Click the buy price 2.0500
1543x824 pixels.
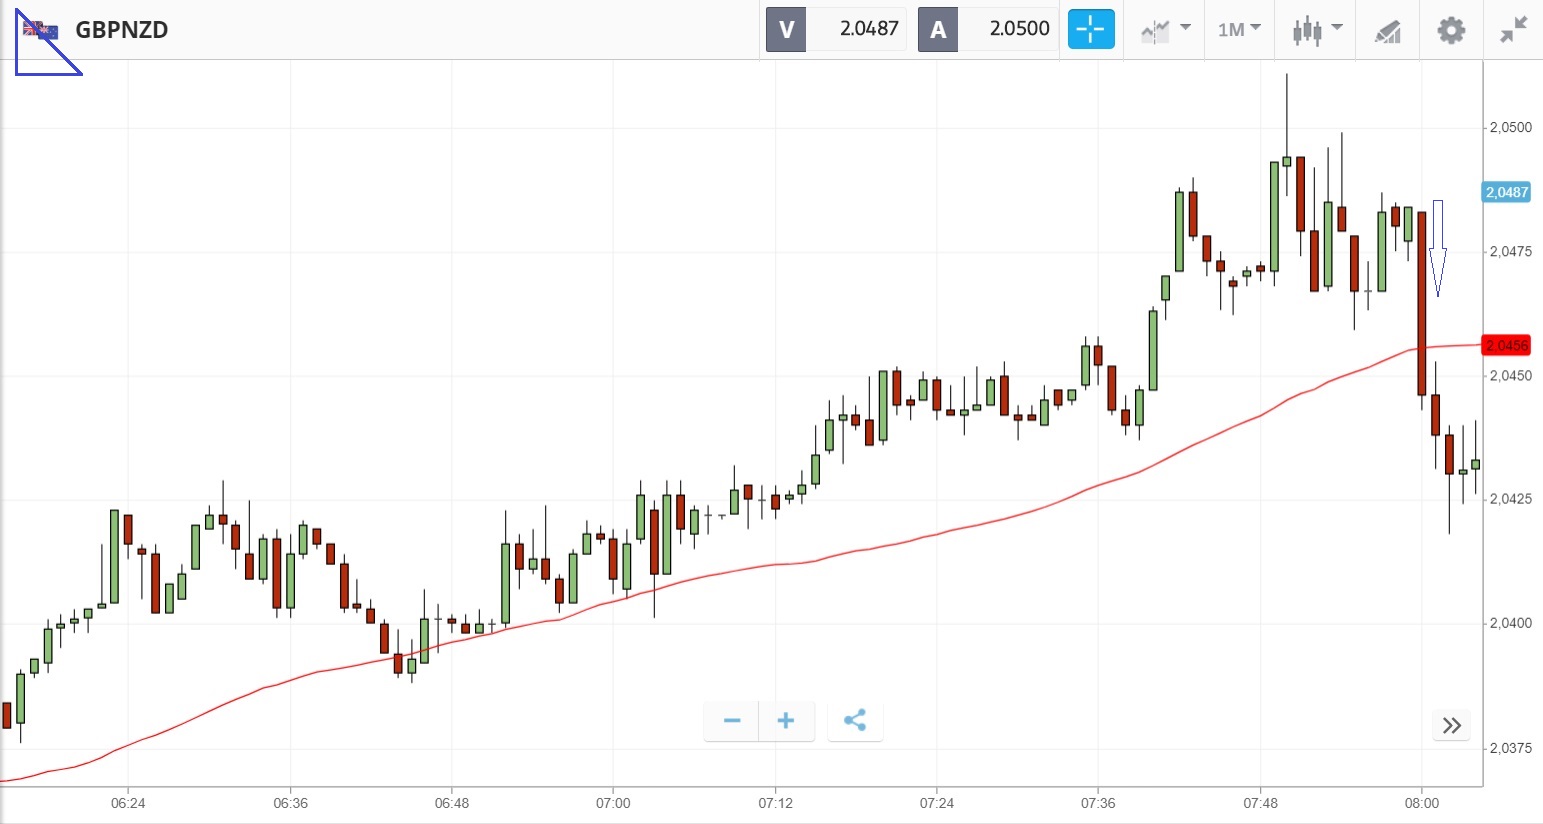pos(1019,29)
